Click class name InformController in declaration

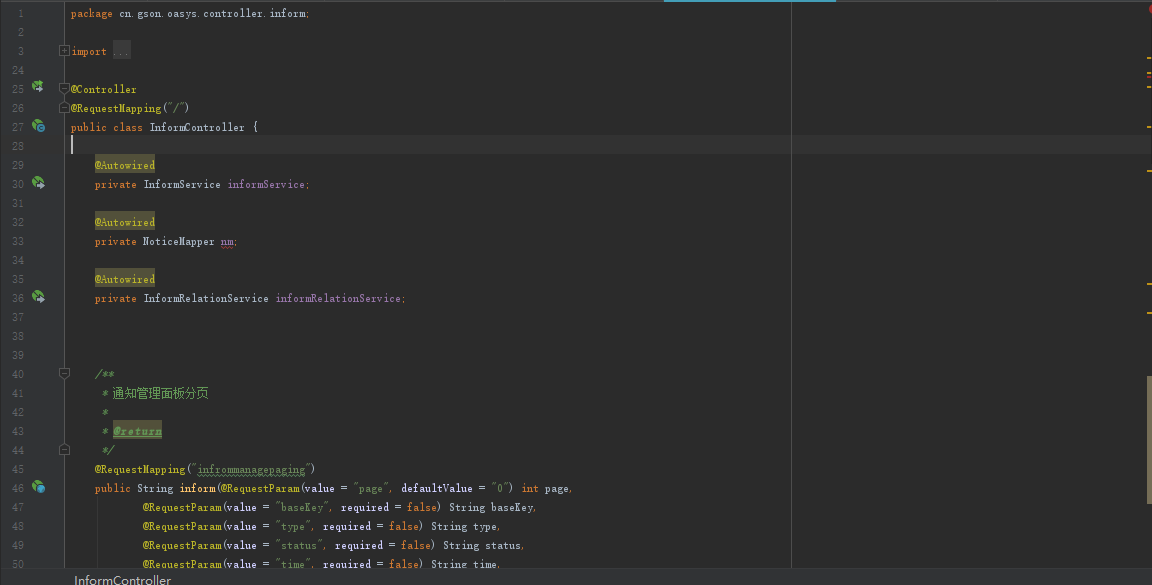[197, 127]
